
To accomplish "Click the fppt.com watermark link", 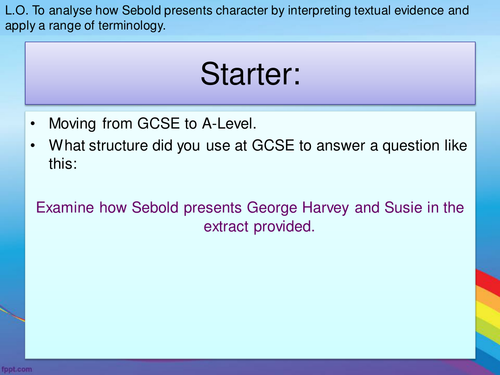I will click(x=17, y=369).
